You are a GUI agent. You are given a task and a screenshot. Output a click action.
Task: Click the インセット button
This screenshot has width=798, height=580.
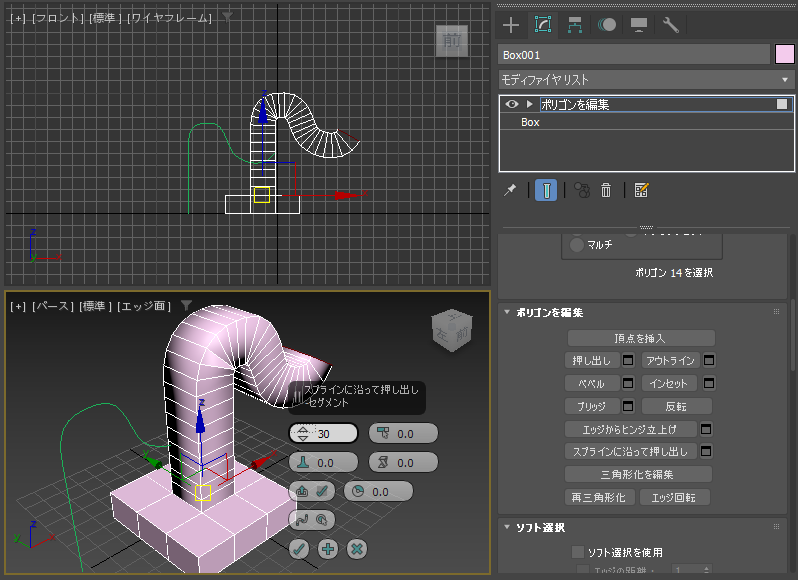[x=670, y=383]
